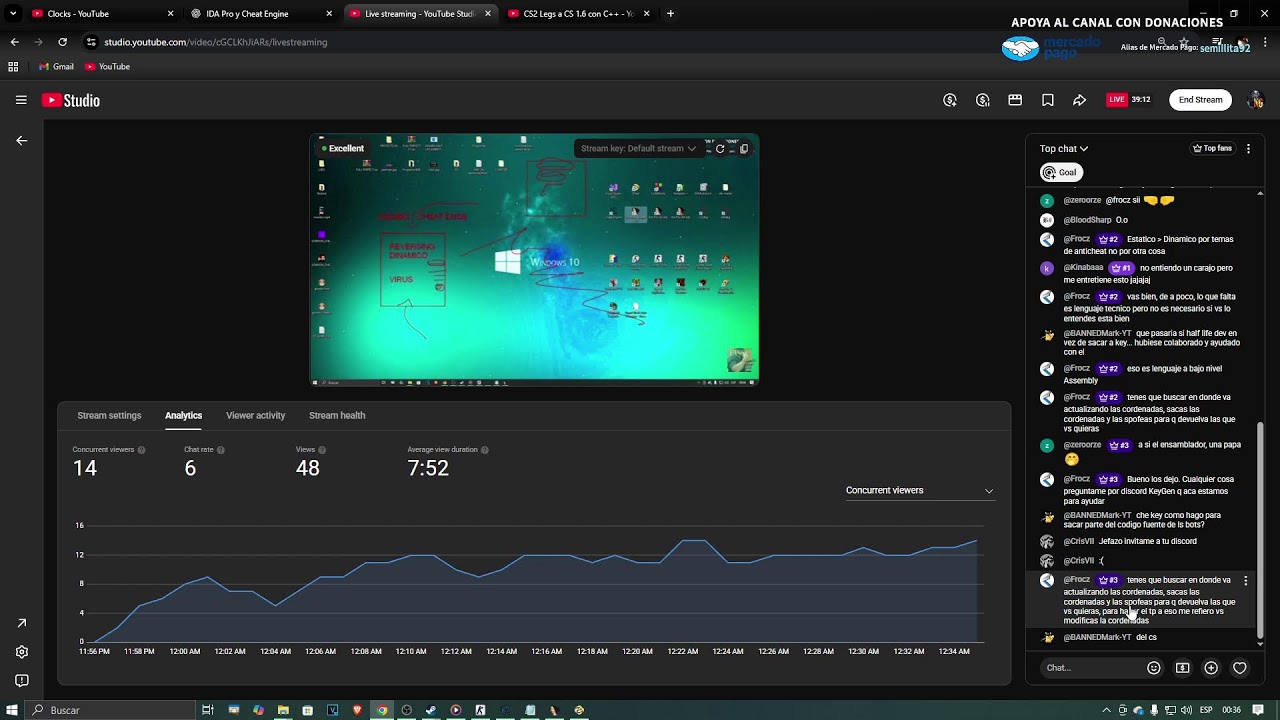Click the help icon beside Concurrent viewers
The height and width of the screenshot is (720, 1280).
point(141,450)
